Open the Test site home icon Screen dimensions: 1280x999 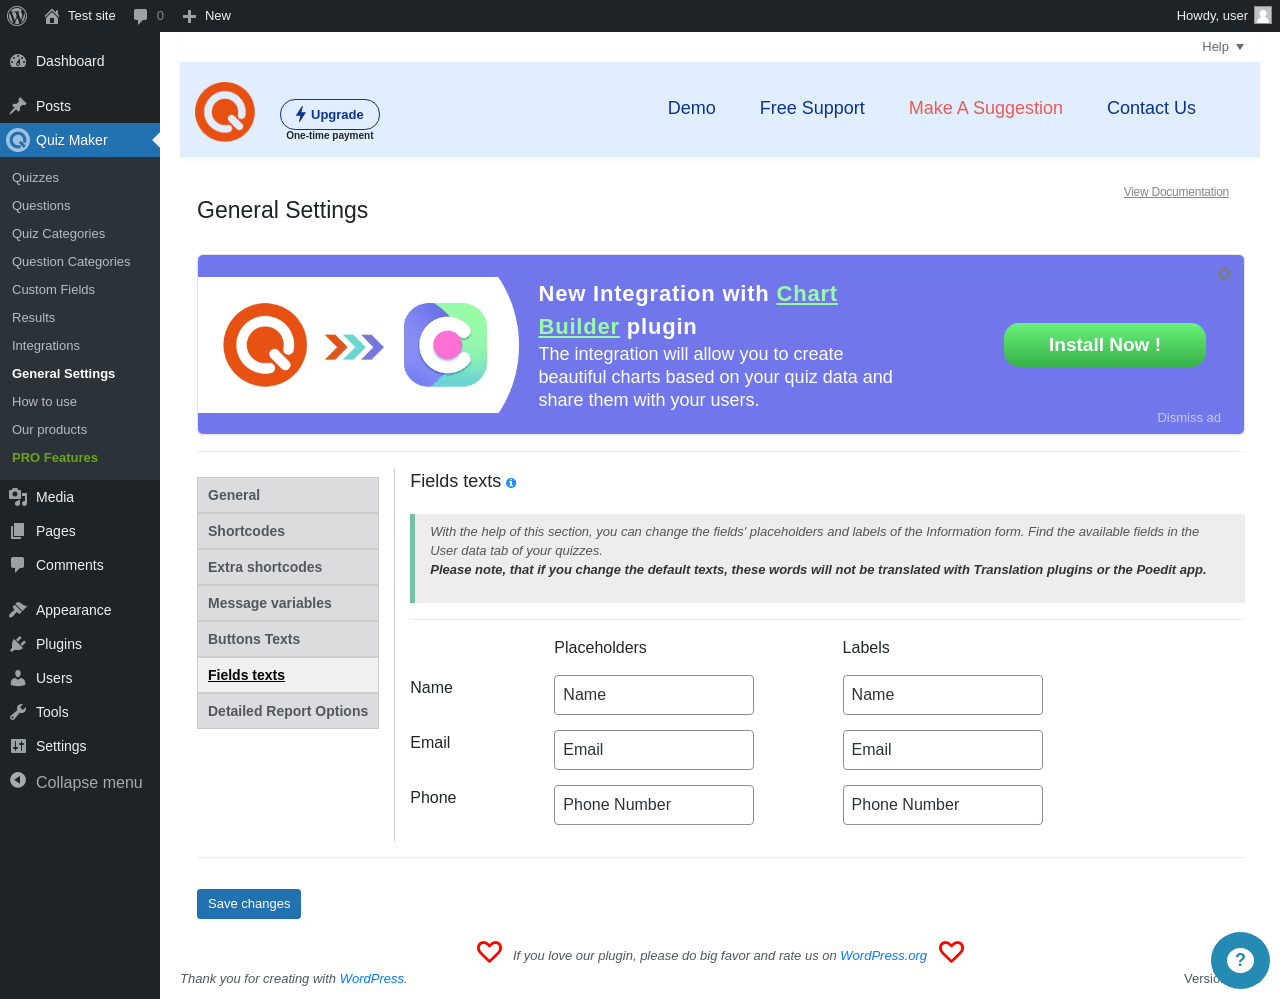click(52, 16)
